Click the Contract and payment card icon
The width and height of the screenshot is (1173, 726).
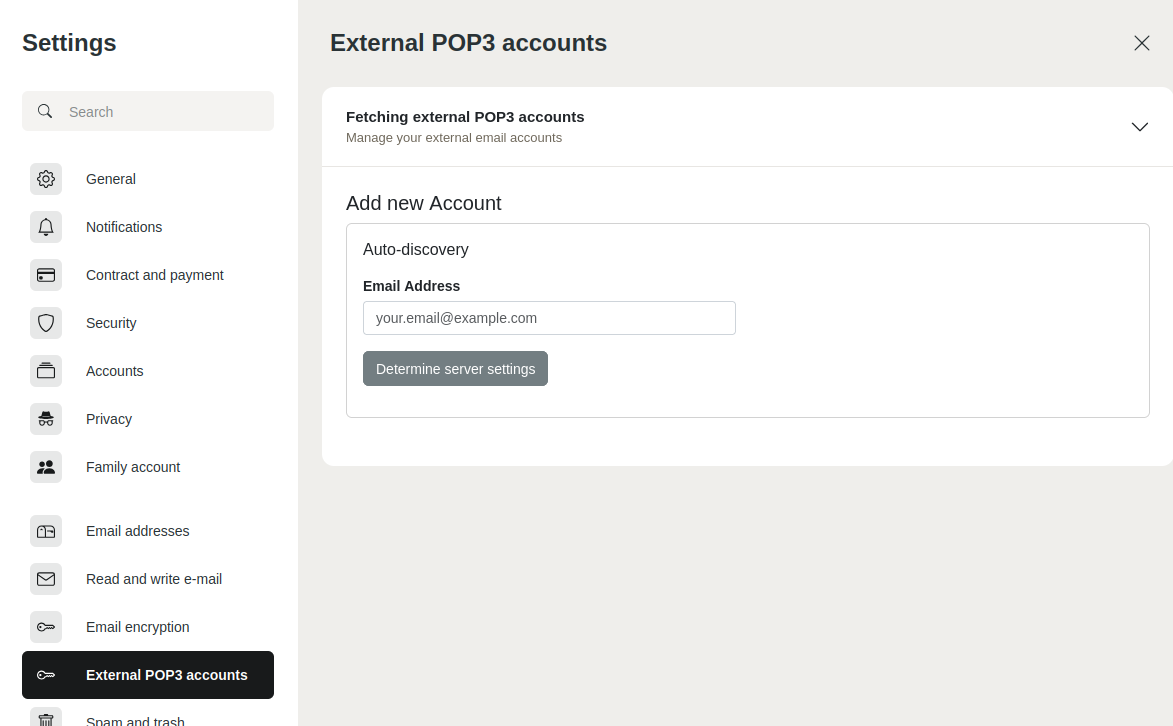[46, 275]
